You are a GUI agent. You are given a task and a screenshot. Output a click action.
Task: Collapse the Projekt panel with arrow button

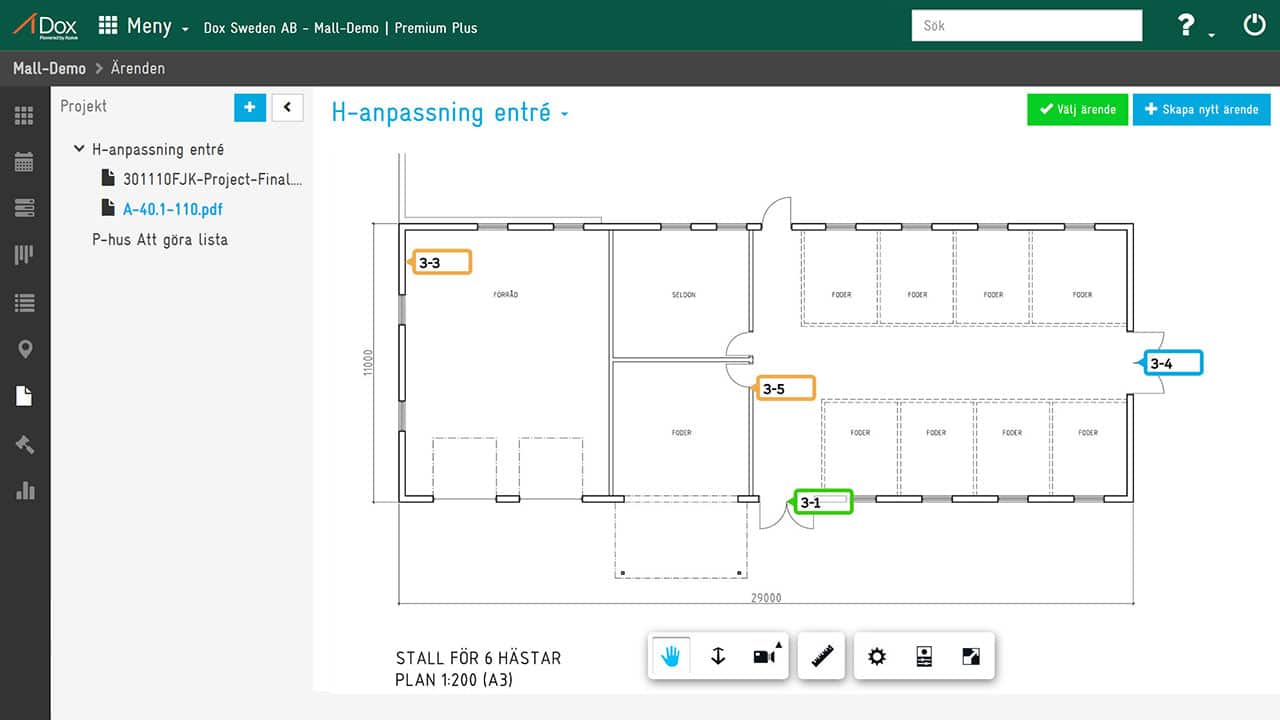pyautogui.click(x=287, y=107)
